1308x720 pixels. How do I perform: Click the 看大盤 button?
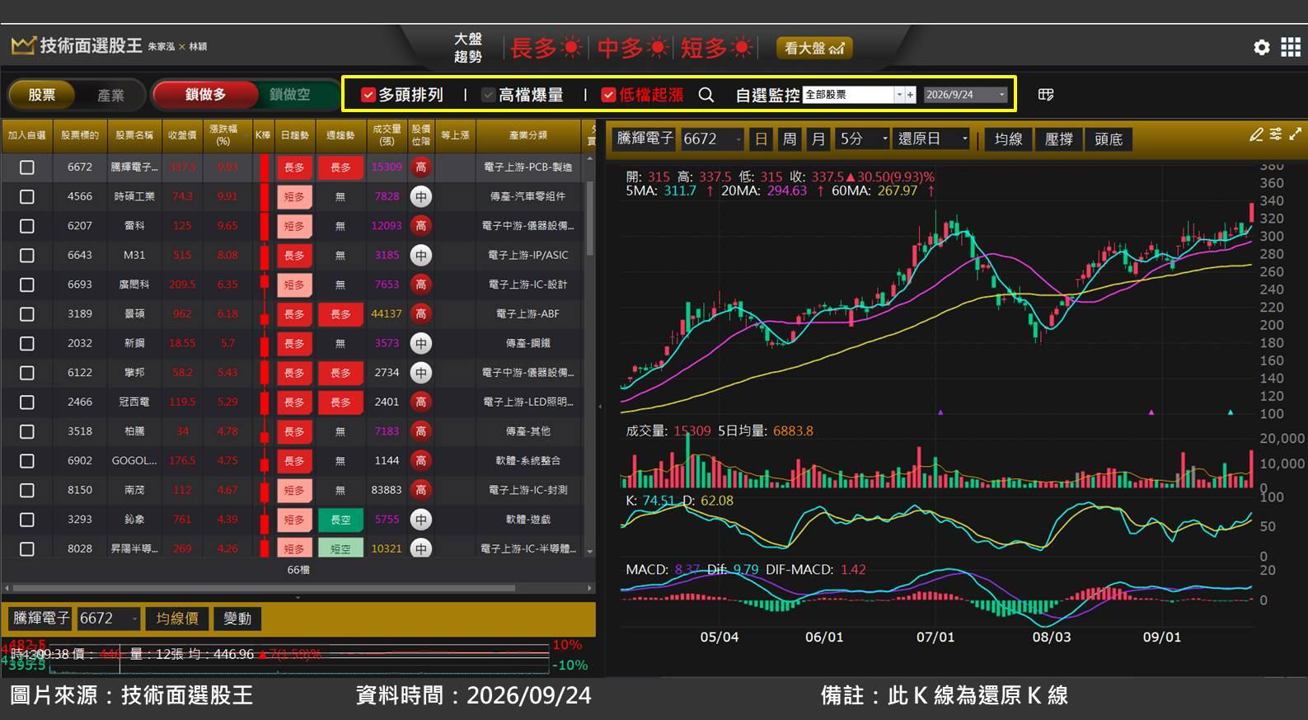tap(814, 48)
